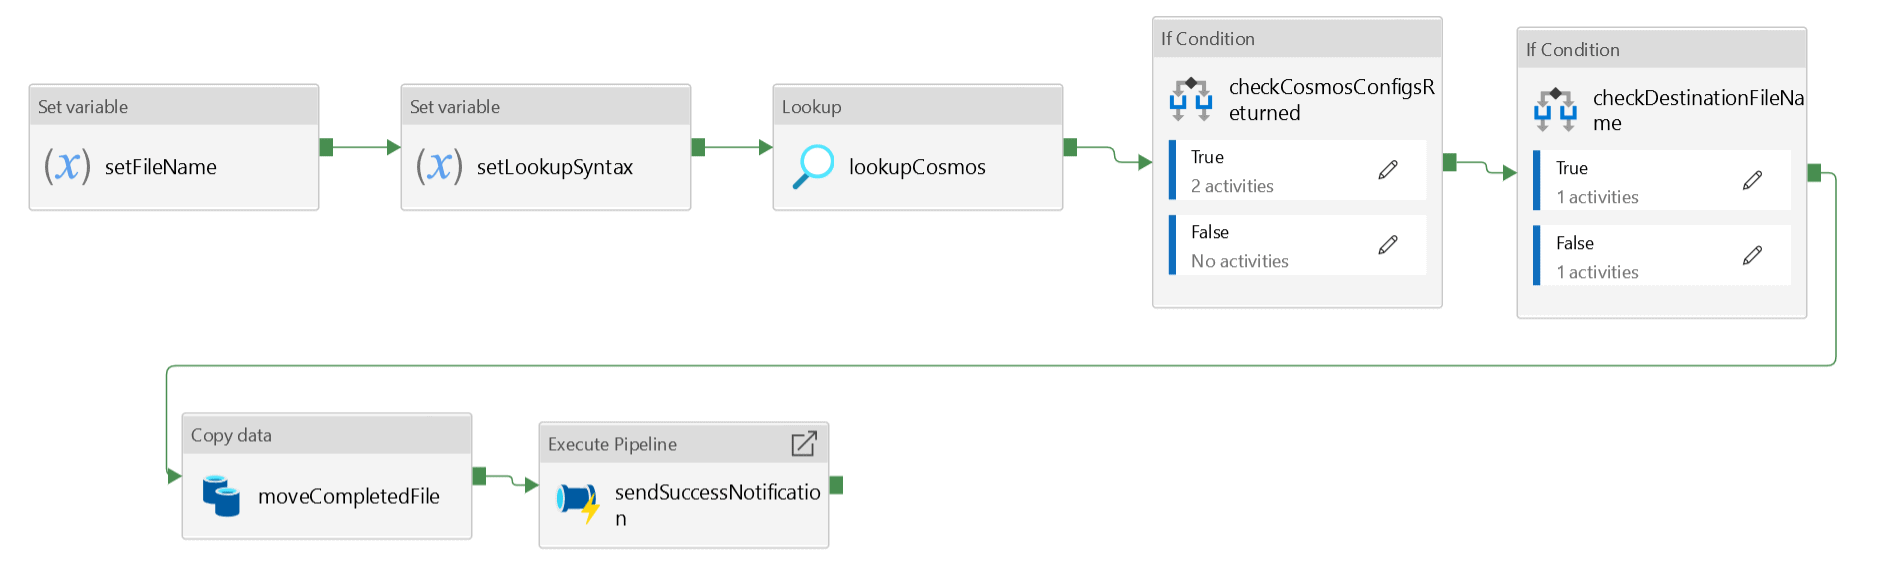Edit False branch of checkCosmosConfigsReturned
Screen dimensions: 1886x581
(1388, 245)
